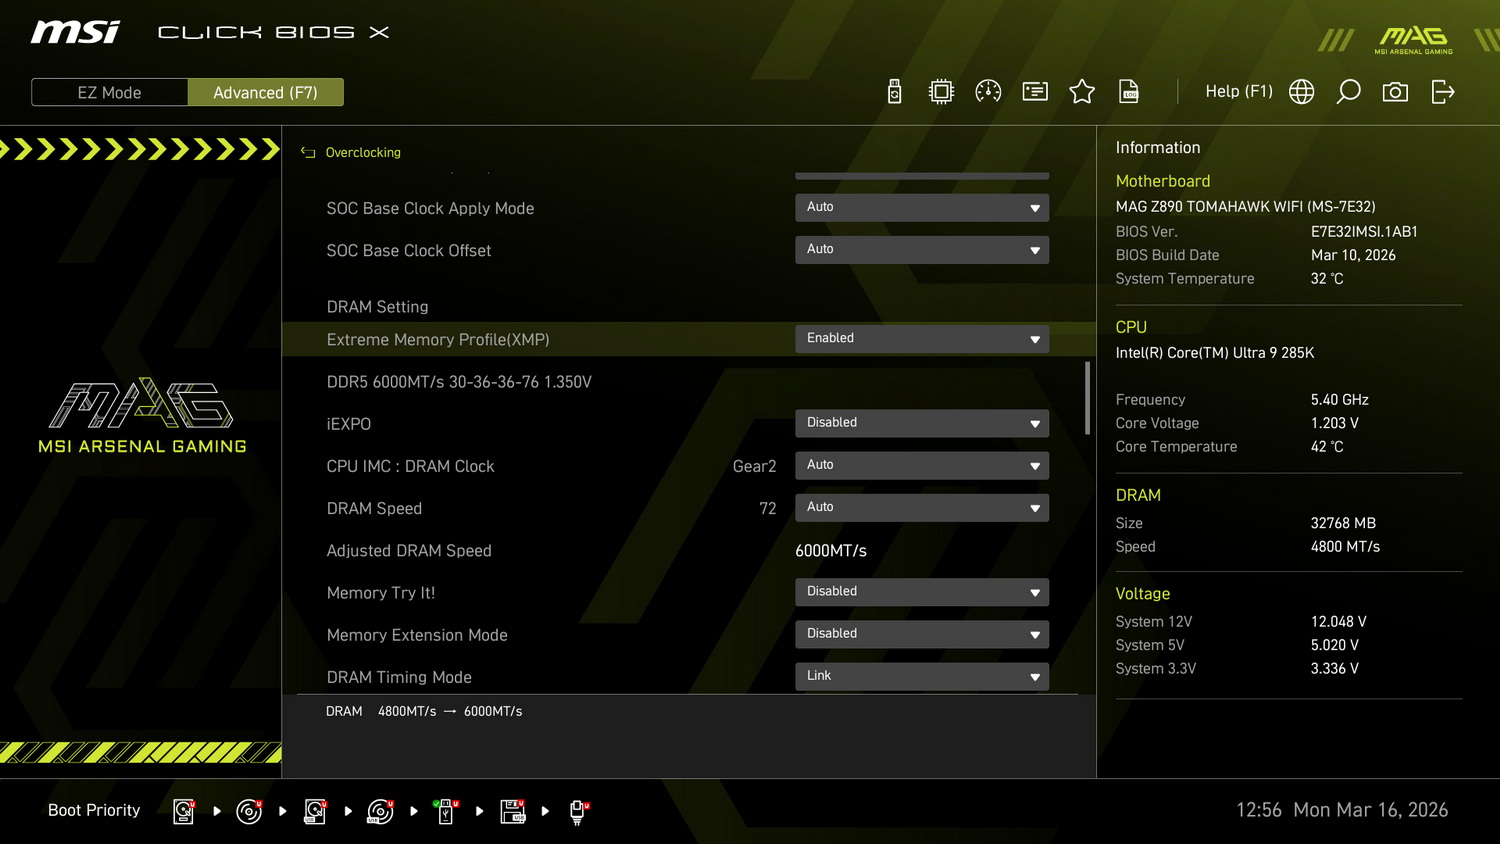Open the LOG file icon

point(1129,92)
